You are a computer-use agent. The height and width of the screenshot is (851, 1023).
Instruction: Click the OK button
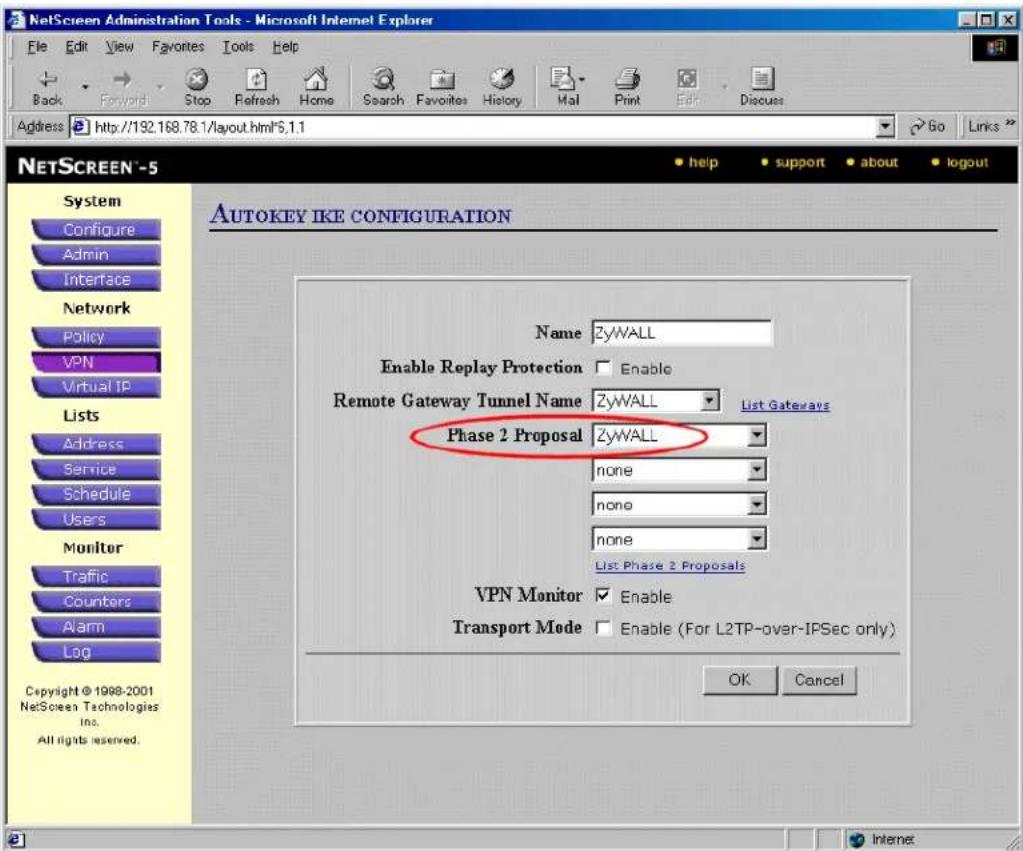[x=739, y=680]
